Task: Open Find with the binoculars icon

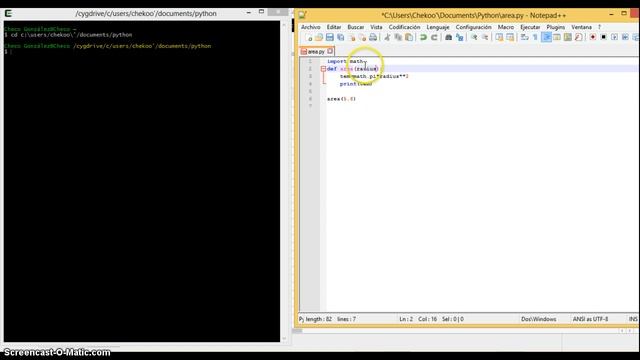Action: click(448, 38)
